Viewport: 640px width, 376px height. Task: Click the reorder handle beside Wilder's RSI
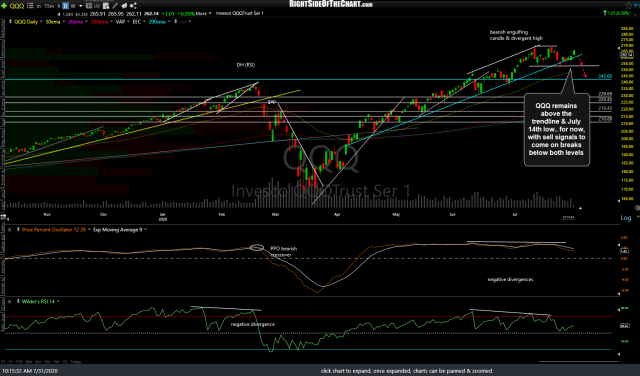pyautogui.click(x=18, y=302)
